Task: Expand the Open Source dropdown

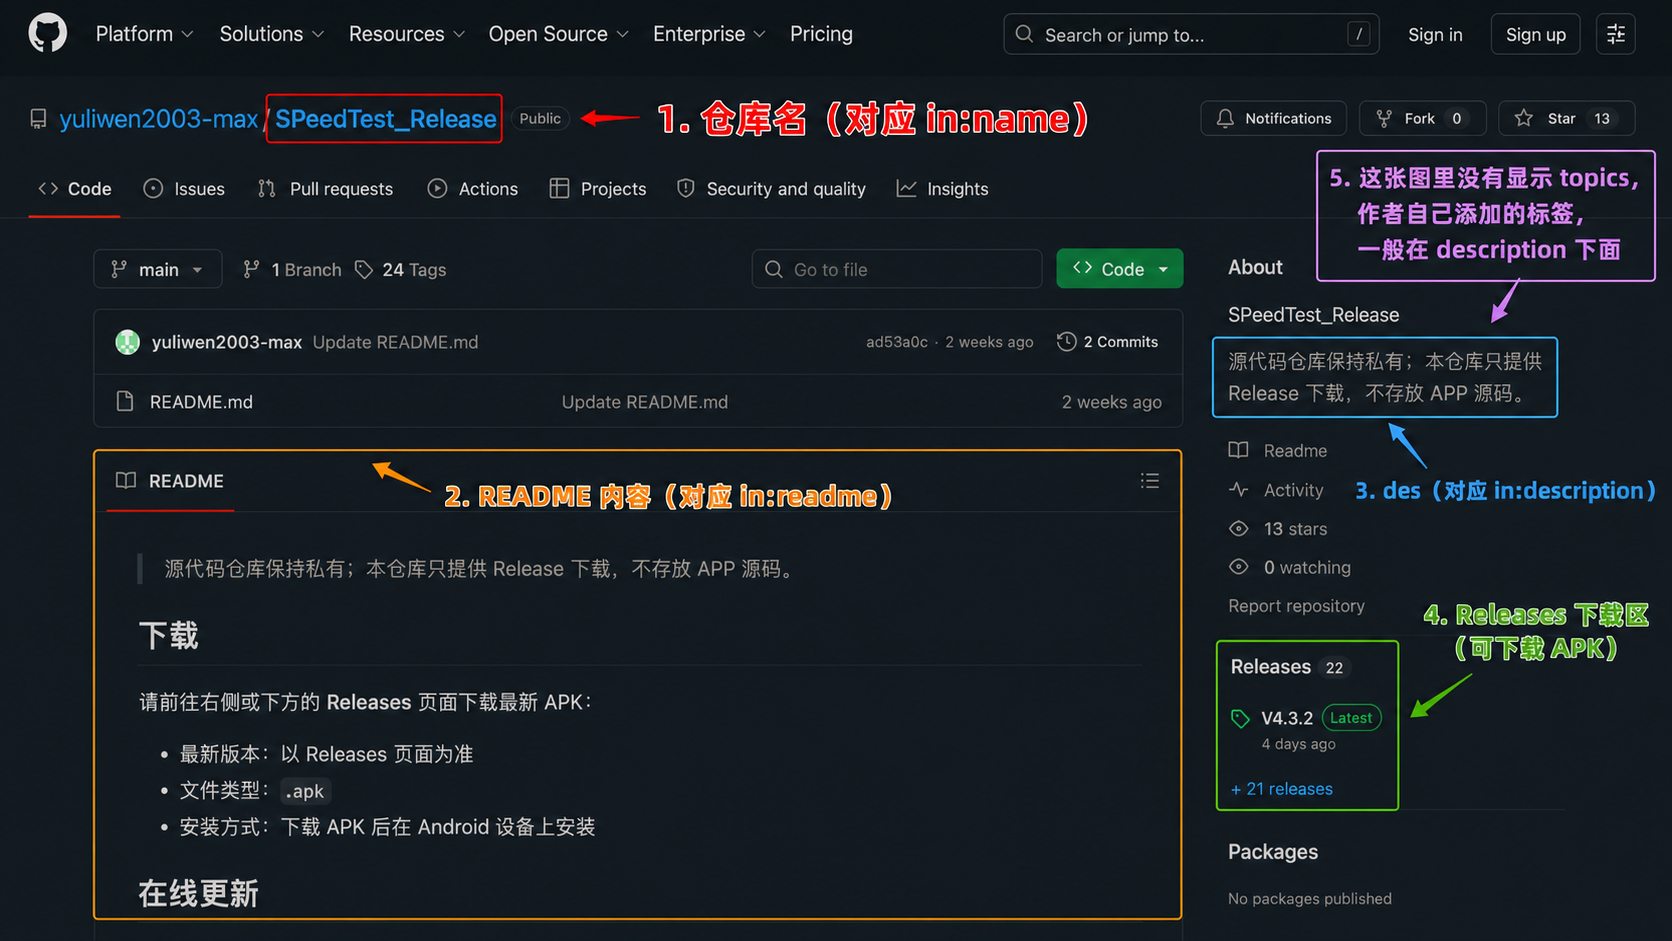Action: 558,34
